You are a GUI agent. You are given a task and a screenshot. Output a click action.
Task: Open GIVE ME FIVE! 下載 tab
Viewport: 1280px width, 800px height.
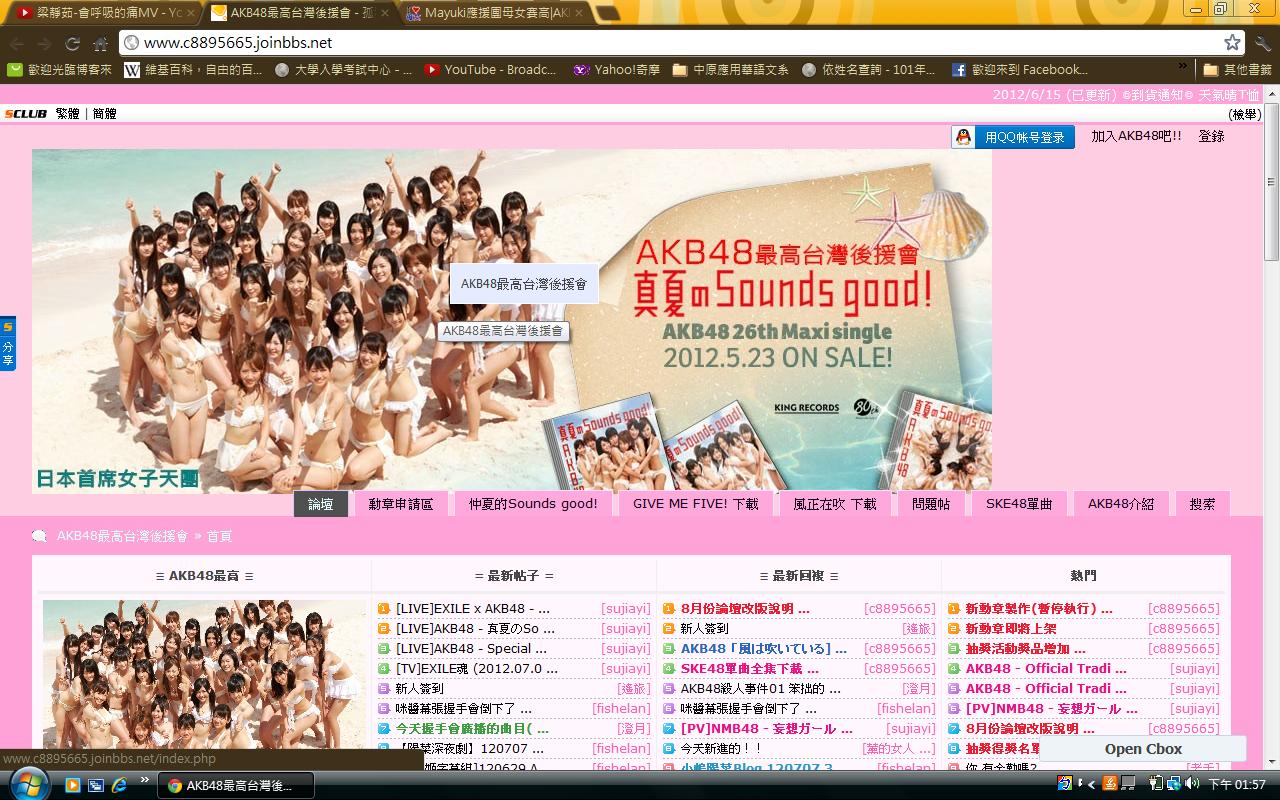pos(695,504)
